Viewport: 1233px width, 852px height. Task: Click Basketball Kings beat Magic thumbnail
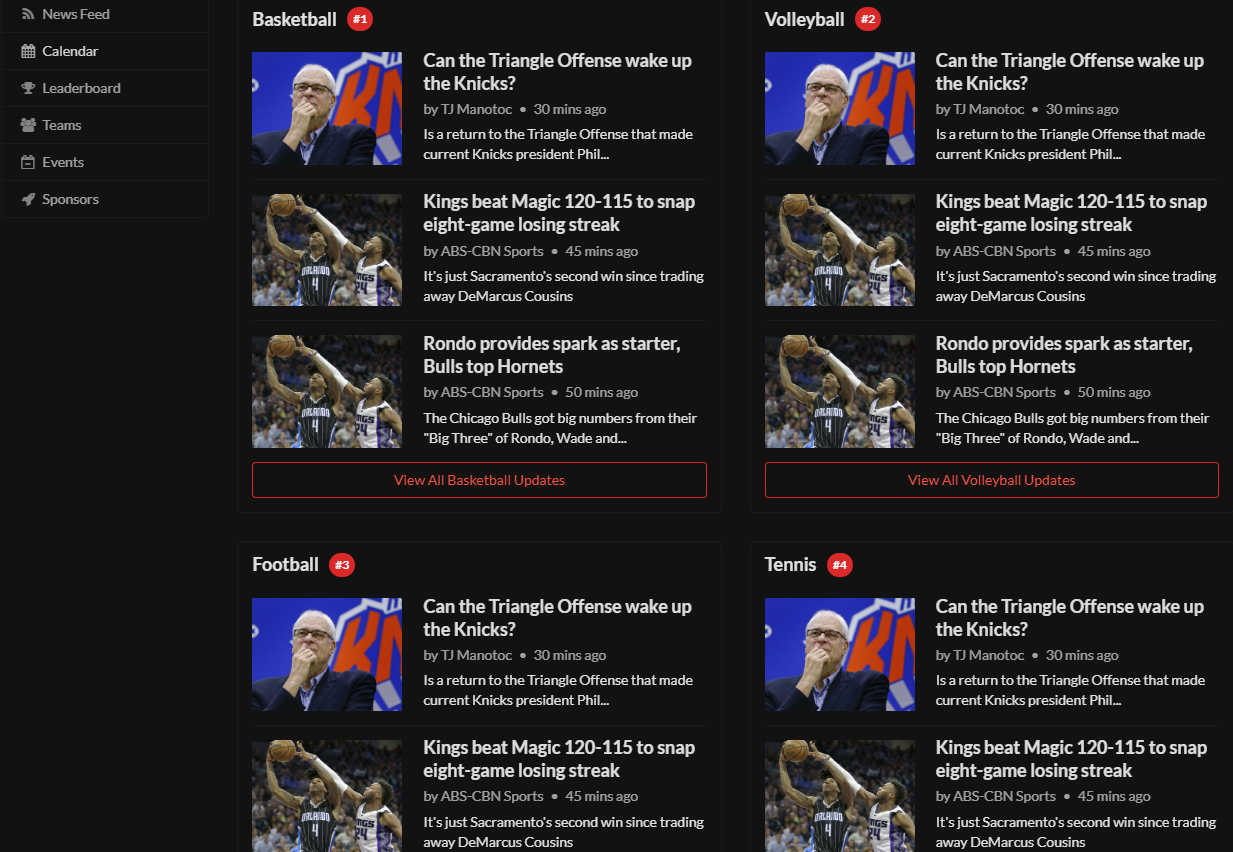(x=327, y=250)
